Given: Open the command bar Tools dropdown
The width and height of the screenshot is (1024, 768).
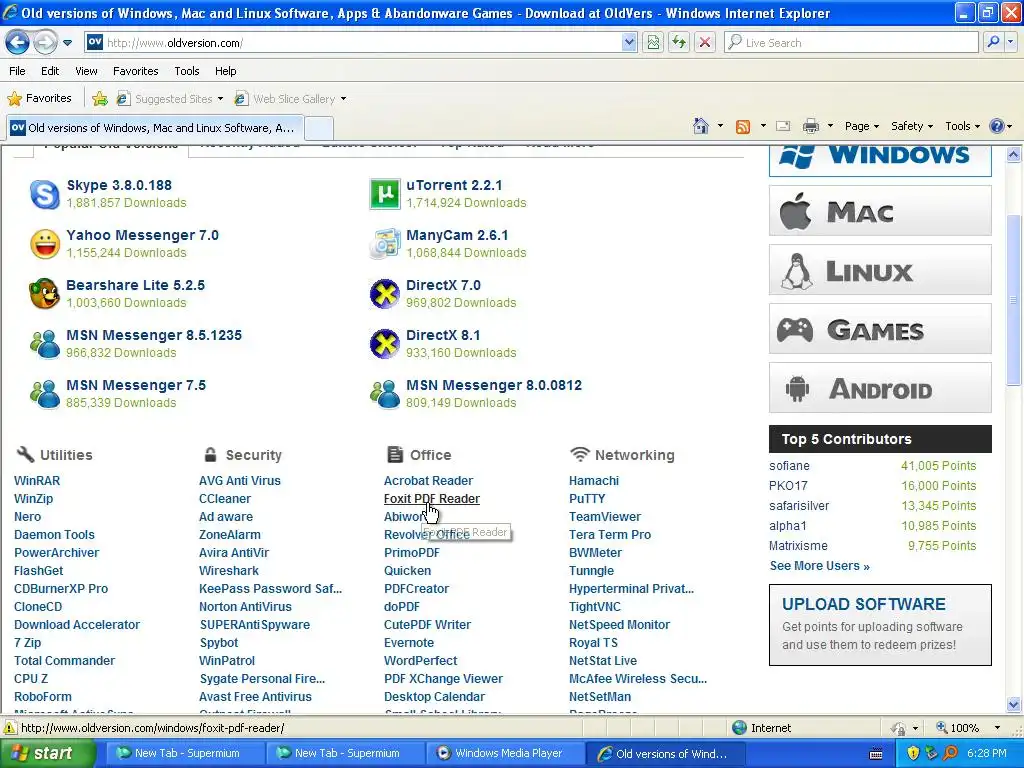Looking at the screenshot, I should [962, 126].
